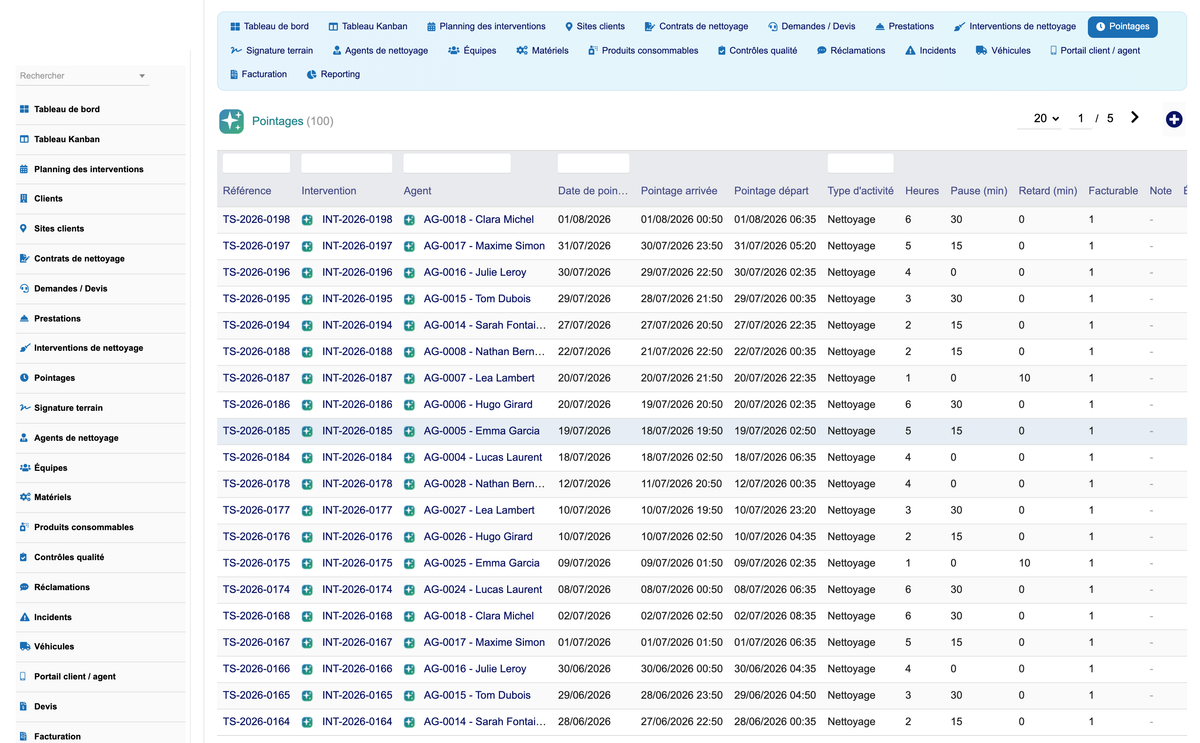The height and width of the screenshot is (743, 1200).
Task: Open plus icon beside INT-2026-0197
Action: [307, 246]
